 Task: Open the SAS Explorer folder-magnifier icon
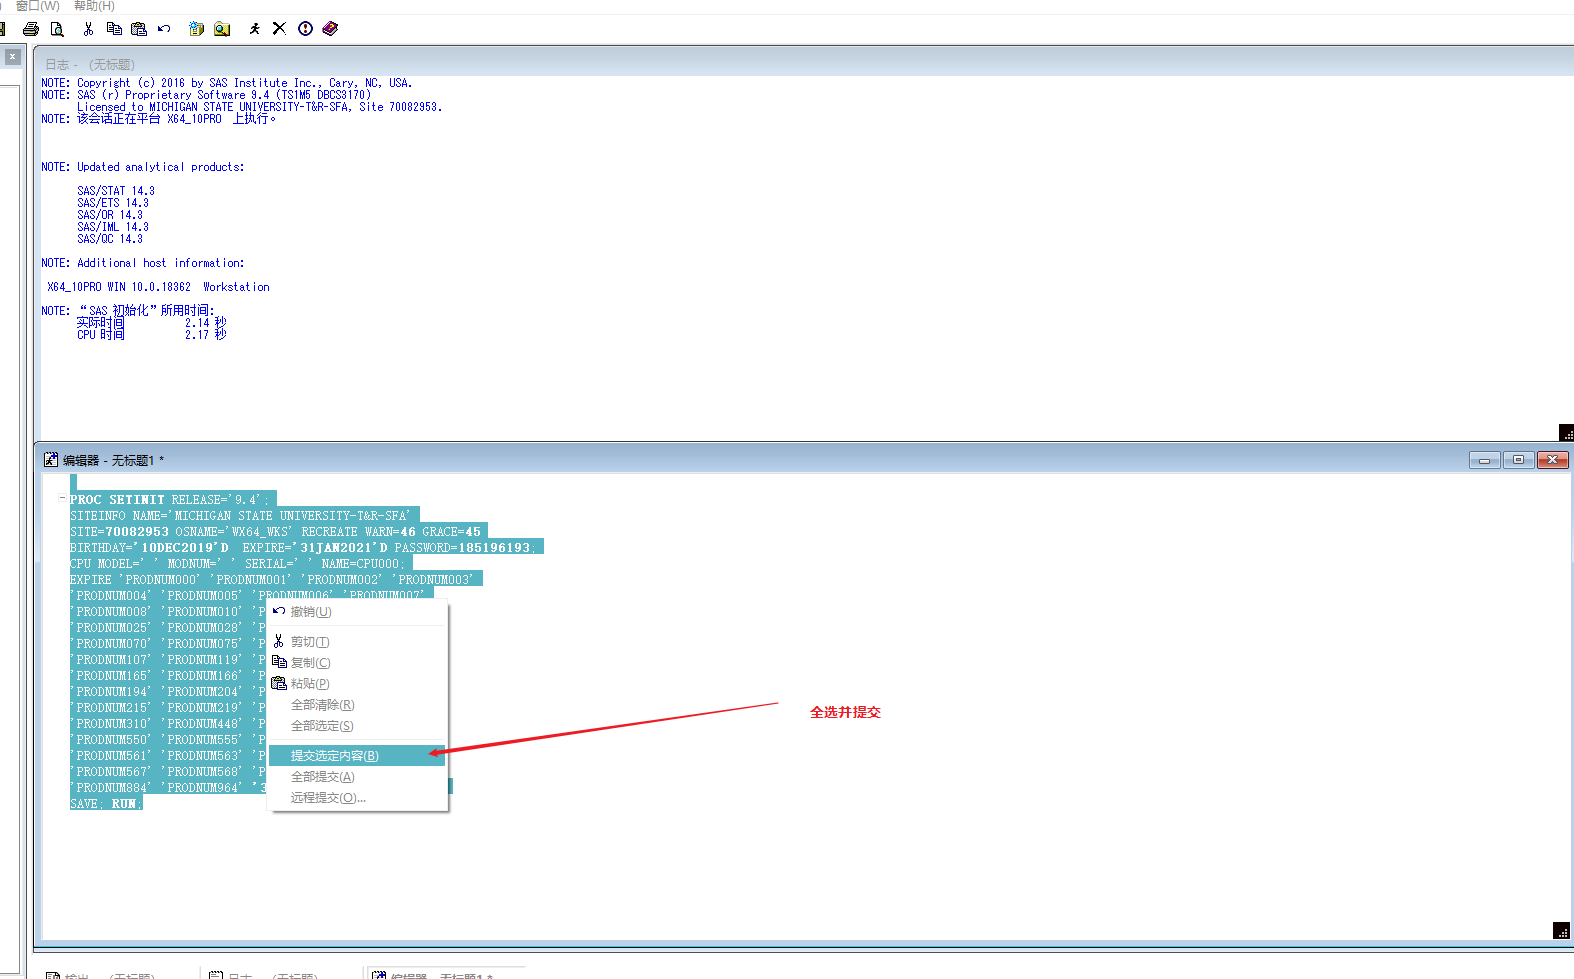click(x=222, y=29)
